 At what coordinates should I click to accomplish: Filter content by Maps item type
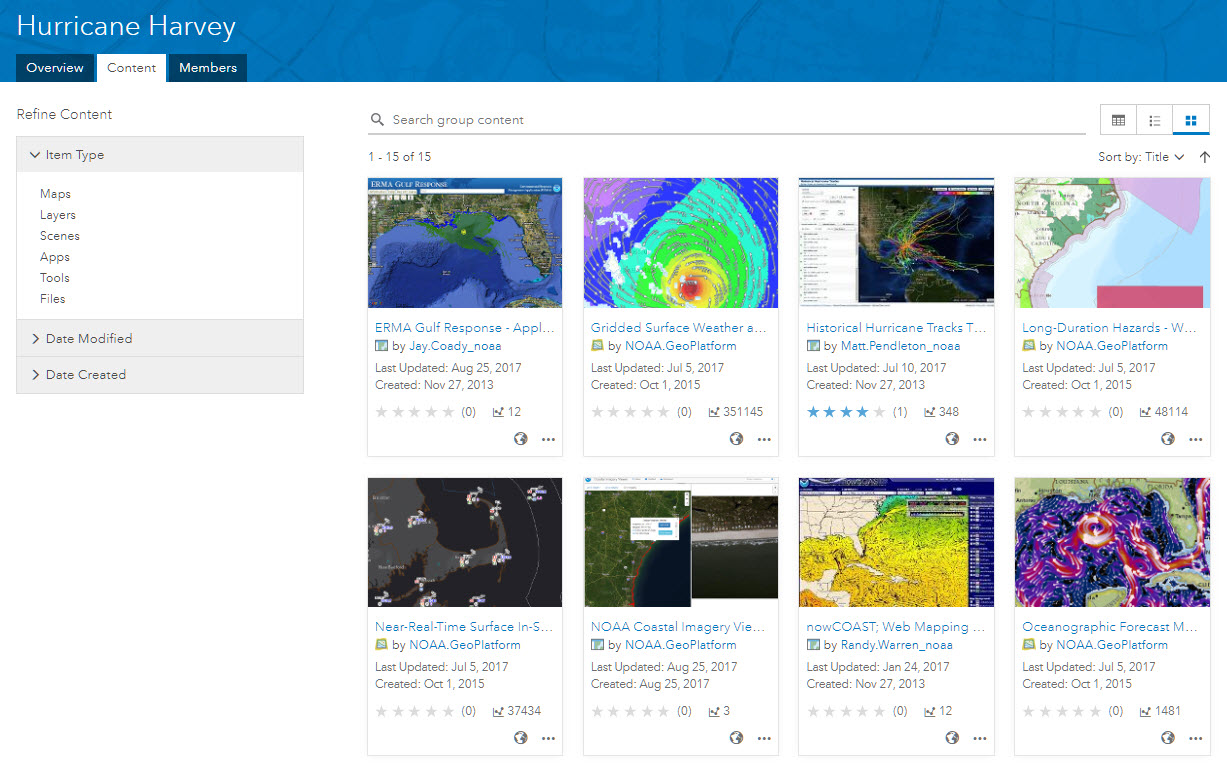pyautogui.click(x=55, y=194)
